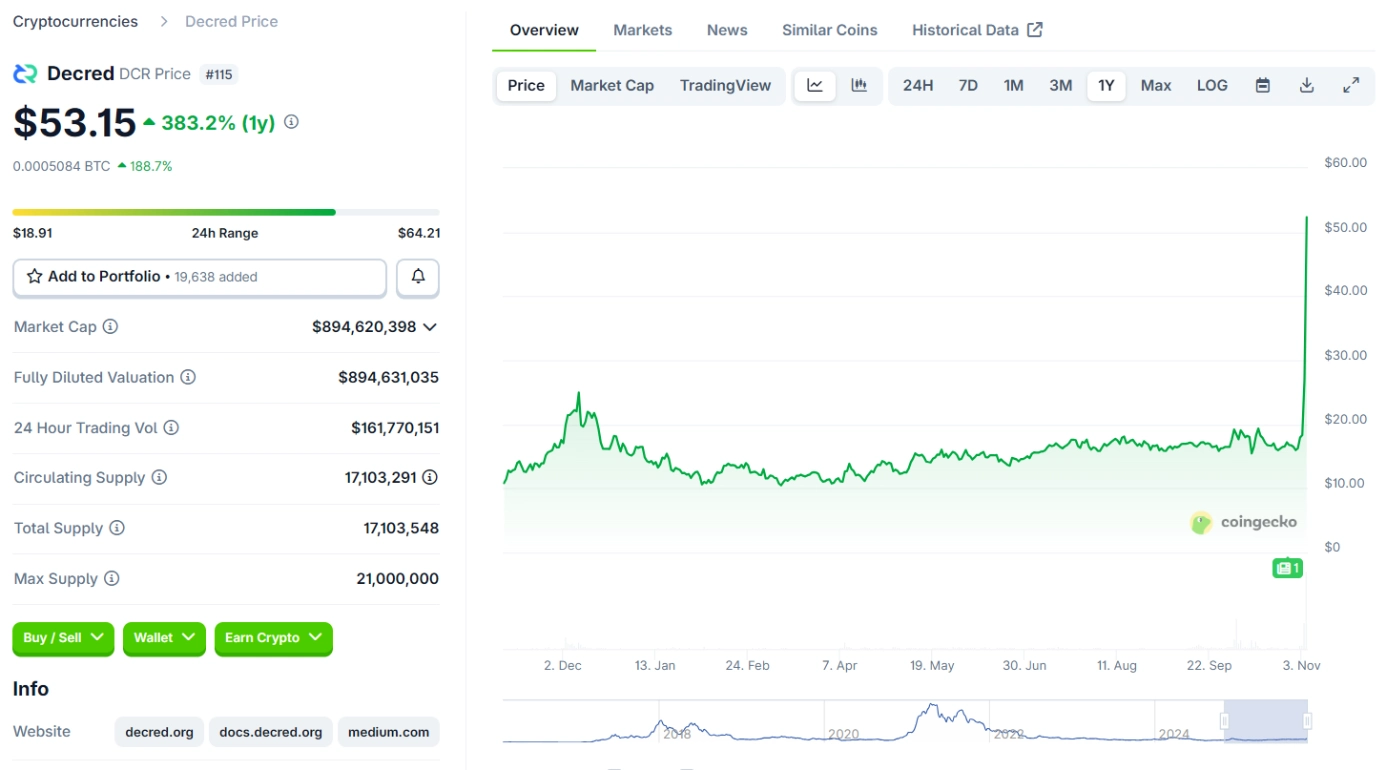Switch to candlestick chart icon
The image size is (1386, 770).
tap(859, 86)
